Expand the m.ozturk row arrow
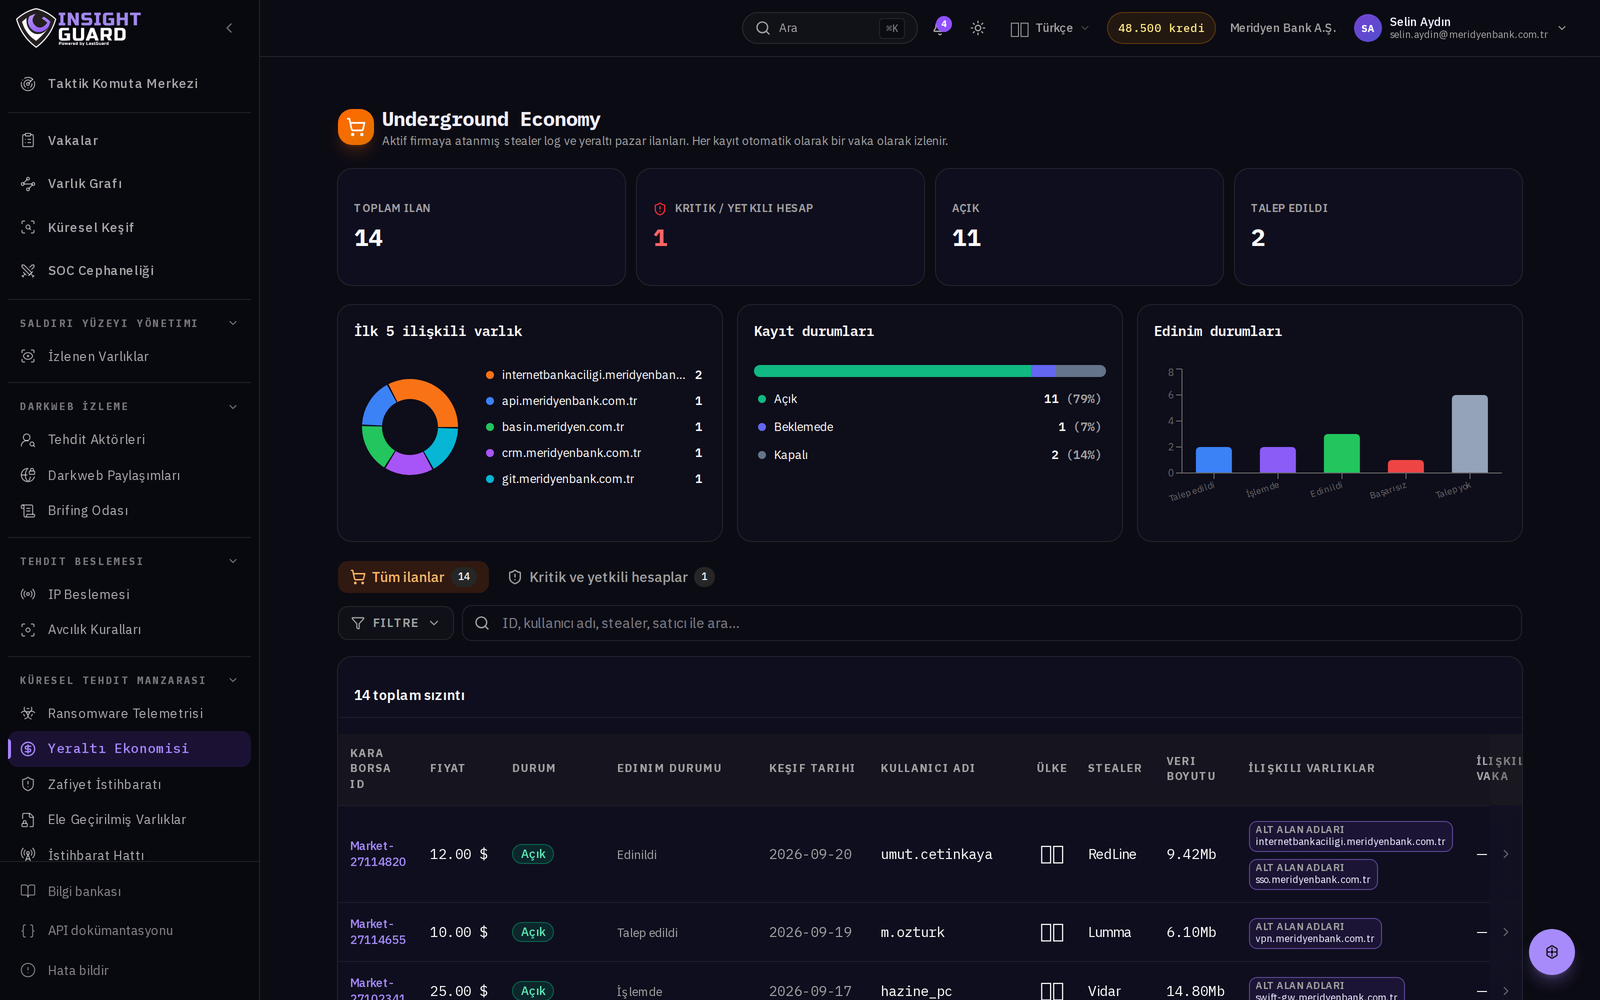The width and height of the screenshot is (1600, 1000). pyautogui.click(x=1506, y=932)
